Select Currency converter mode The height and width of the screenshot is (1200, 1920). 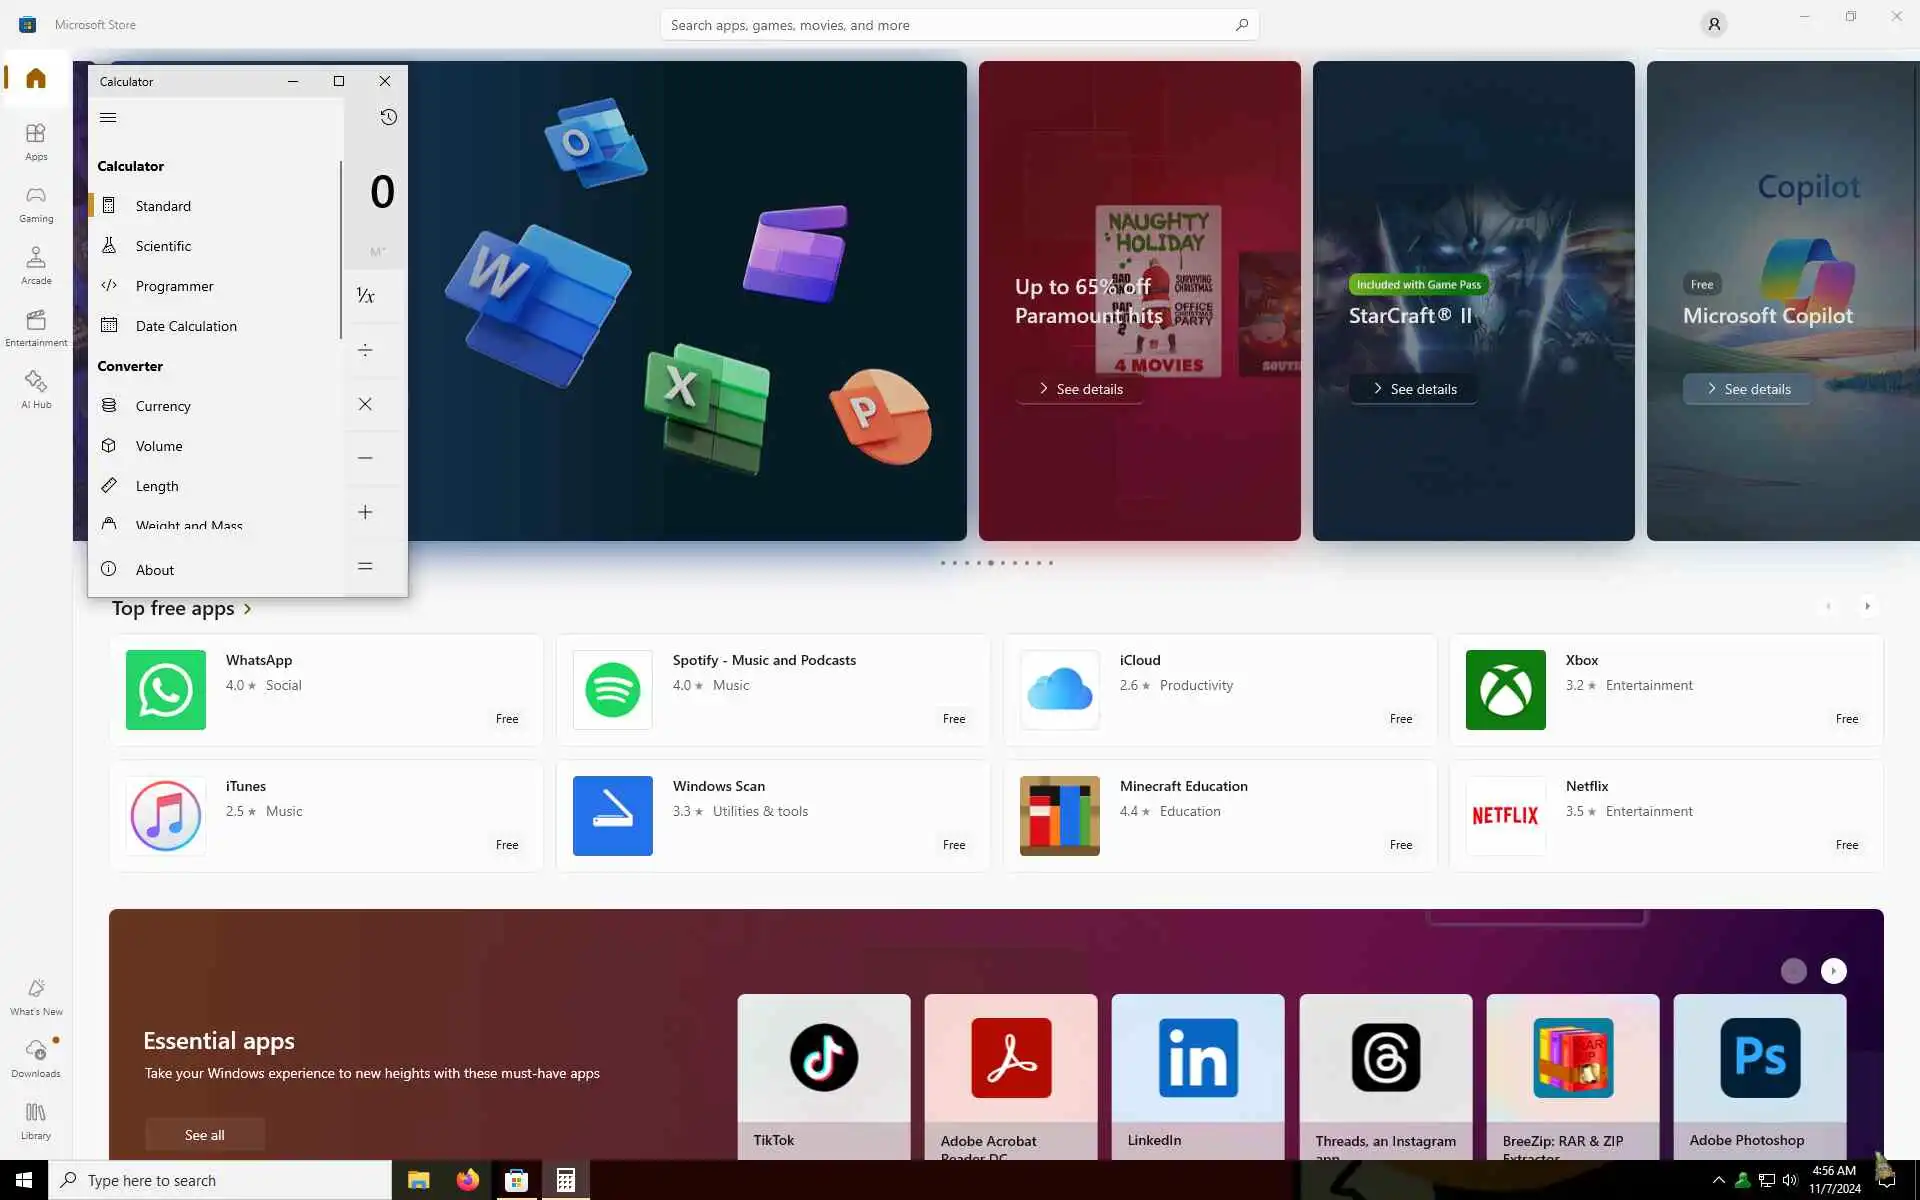163,406
